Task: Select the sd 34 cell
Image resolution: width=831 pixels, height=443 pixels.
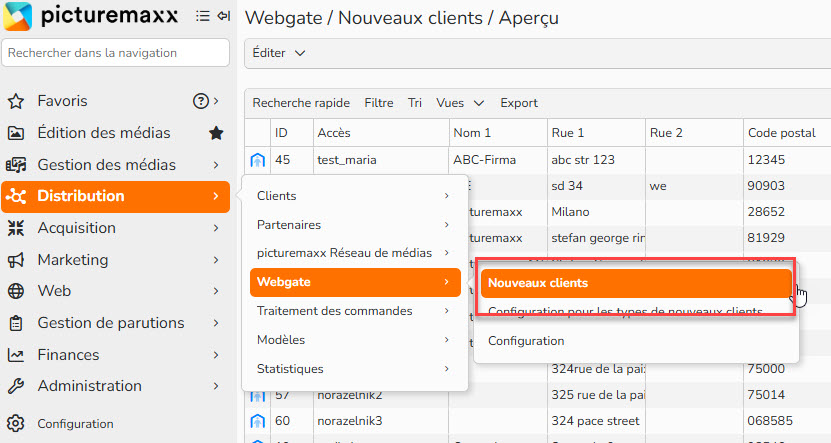Action: (596, 186)
